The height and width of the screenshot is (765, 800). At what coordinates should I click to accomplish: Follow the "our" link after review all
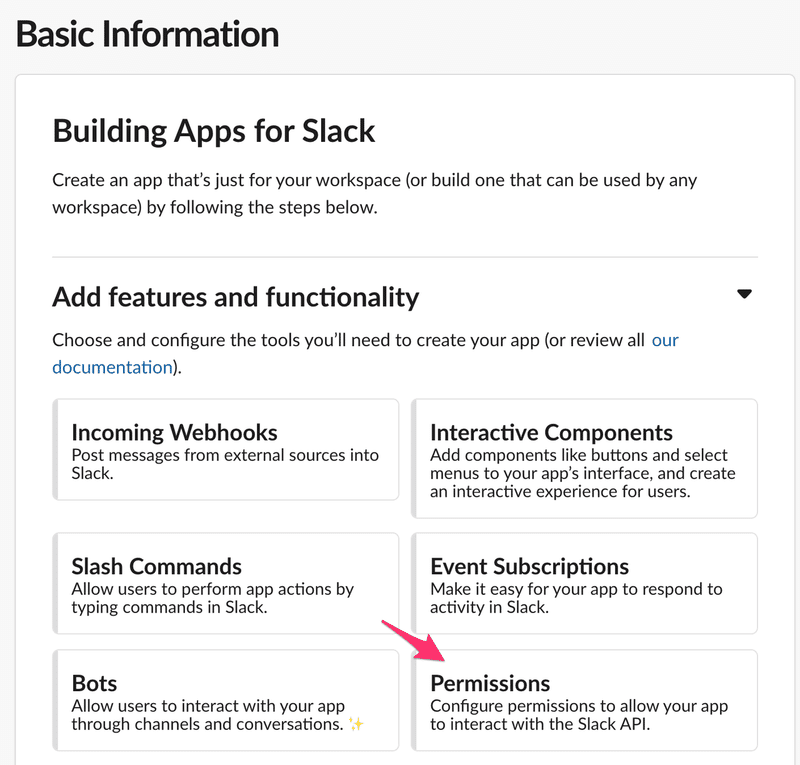pos(665,340)
